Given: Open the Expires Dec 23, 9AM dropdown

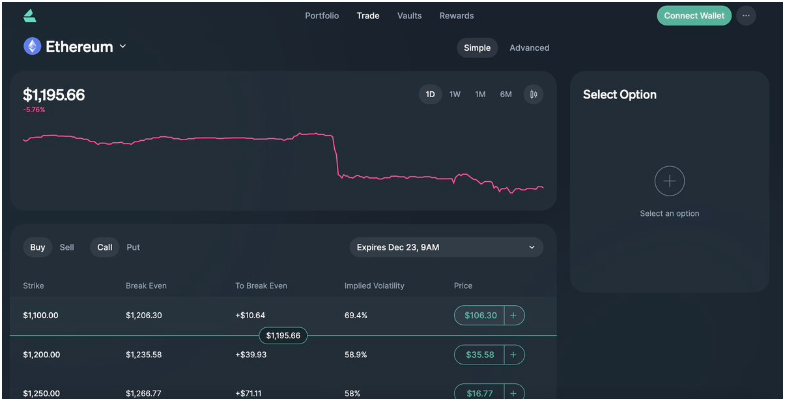Looking at the screenshot, I should click(446, 247).
